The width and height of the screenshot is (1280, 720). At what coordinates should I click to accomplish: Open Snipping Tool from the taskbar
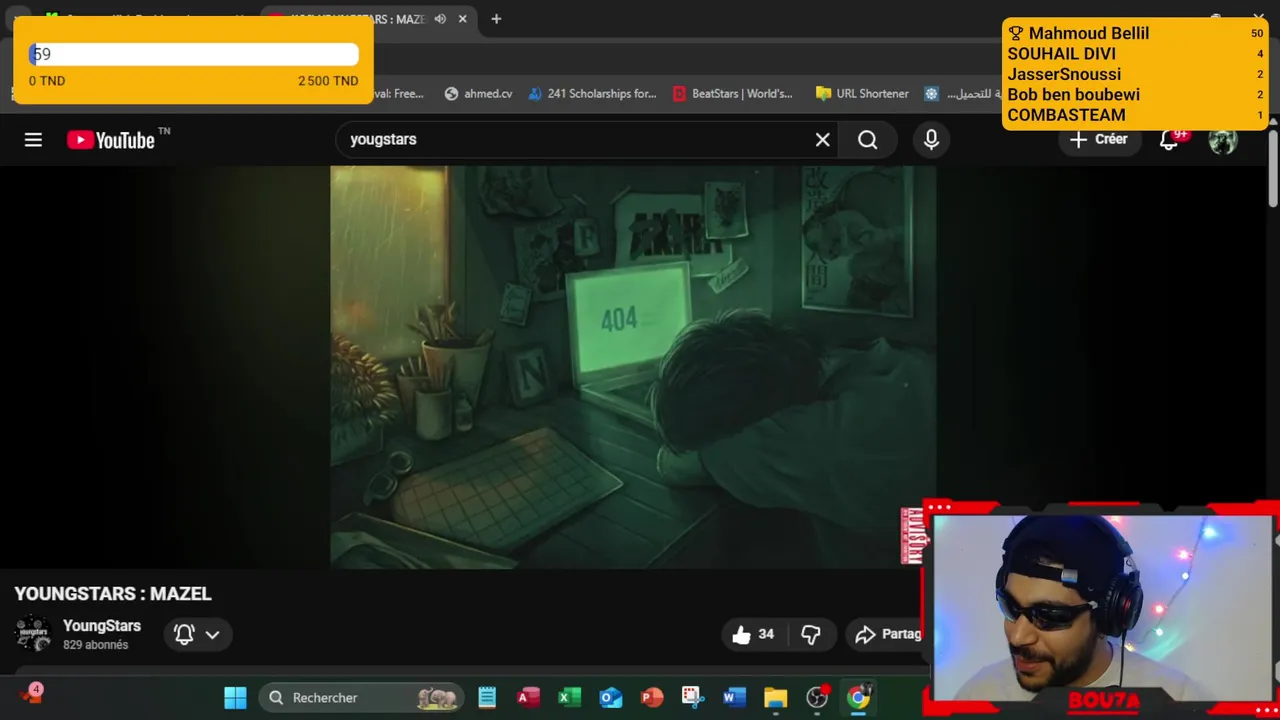click(x=693, y=698)
